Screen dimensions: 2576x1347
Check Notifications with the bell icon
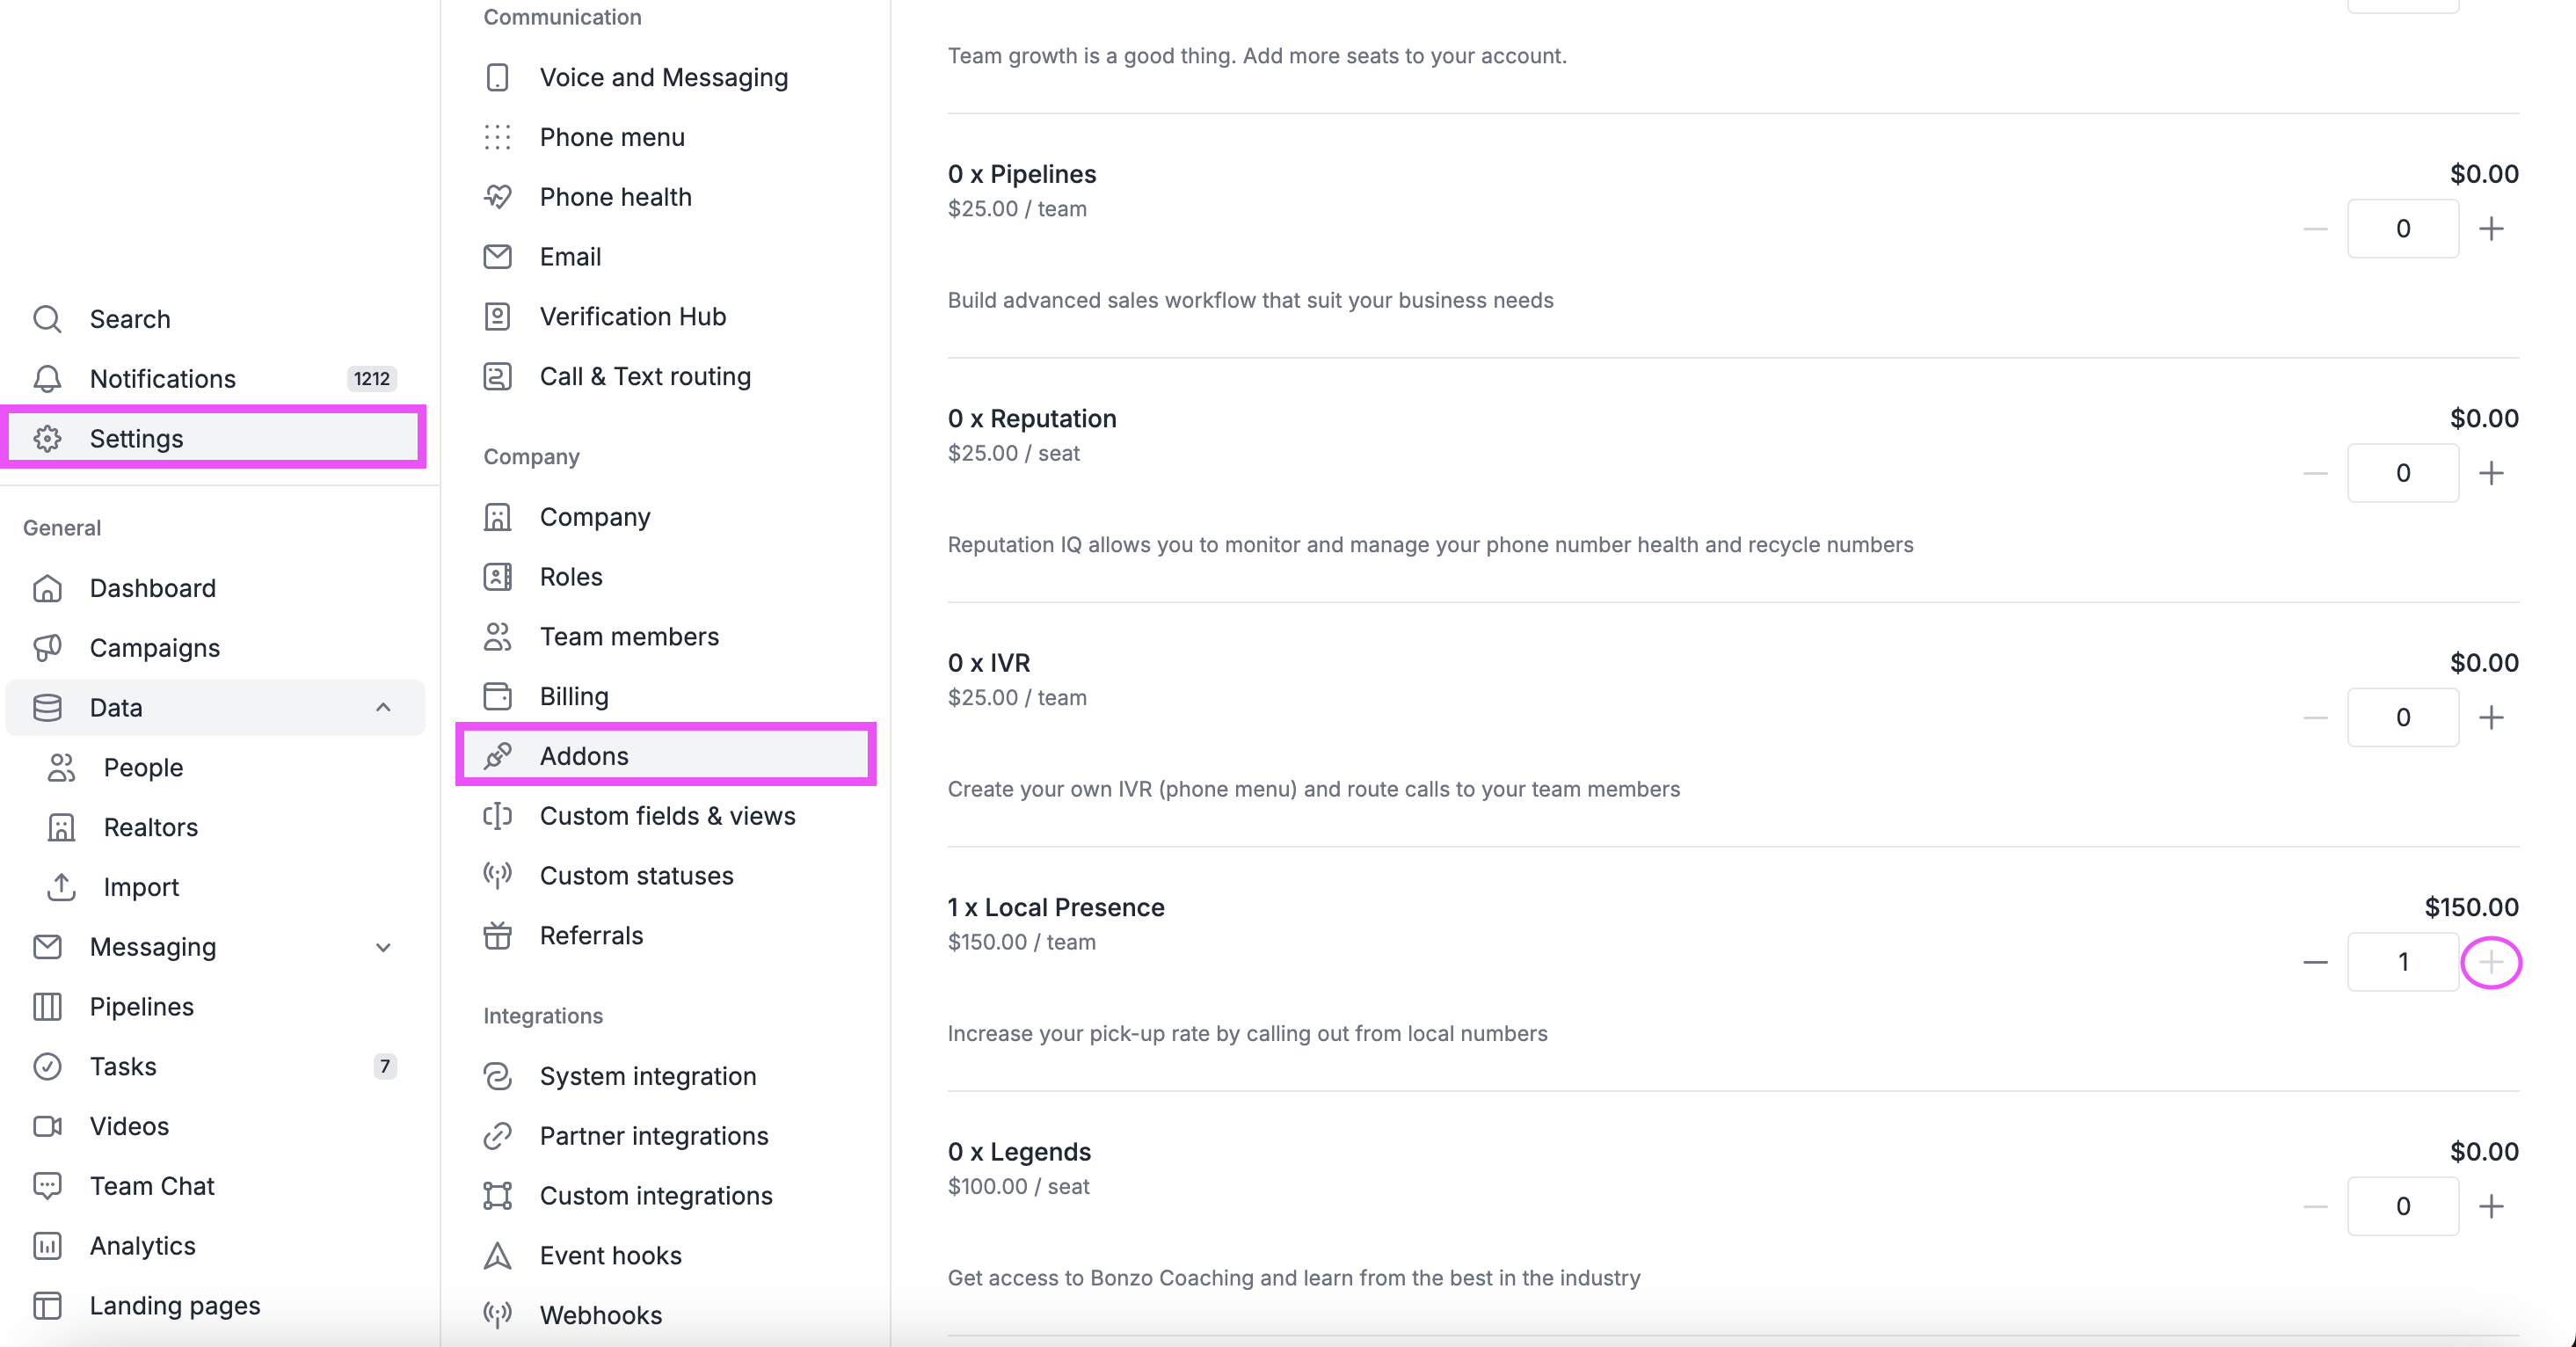(x=47, y=378)
